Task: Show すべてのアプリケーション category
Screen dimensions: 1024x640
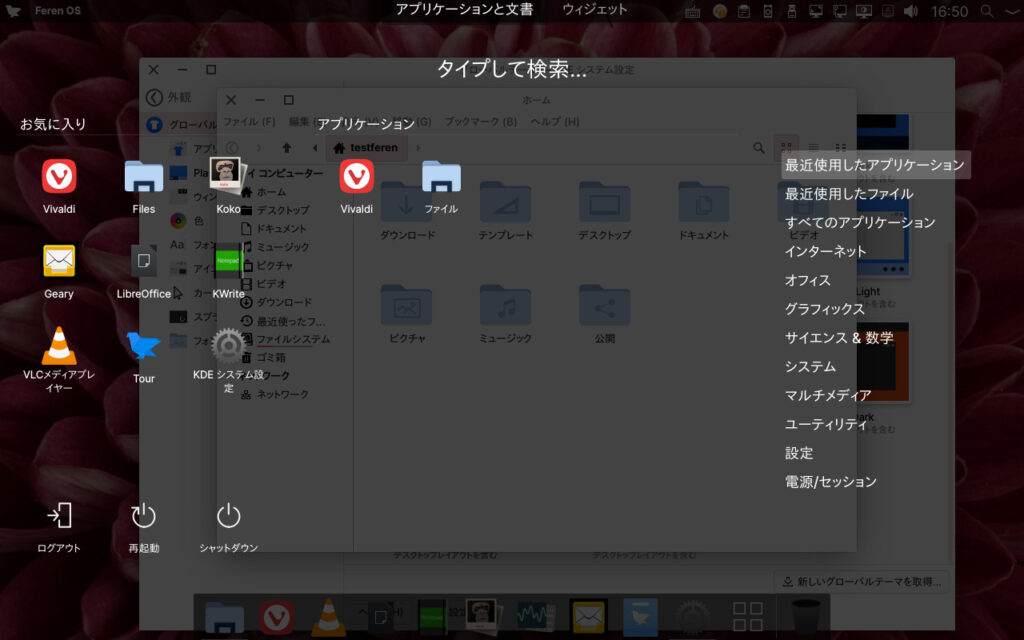Action: (860, 223)
